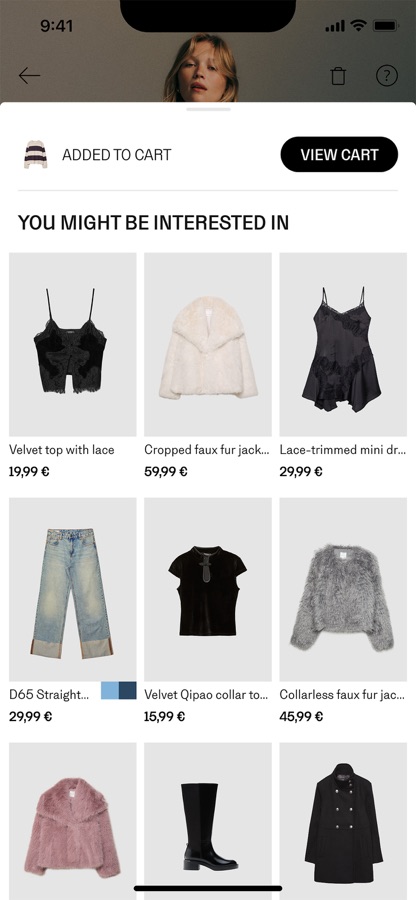
Task: Open the white cropped faux fur jacket image
Action: [208, 344]
